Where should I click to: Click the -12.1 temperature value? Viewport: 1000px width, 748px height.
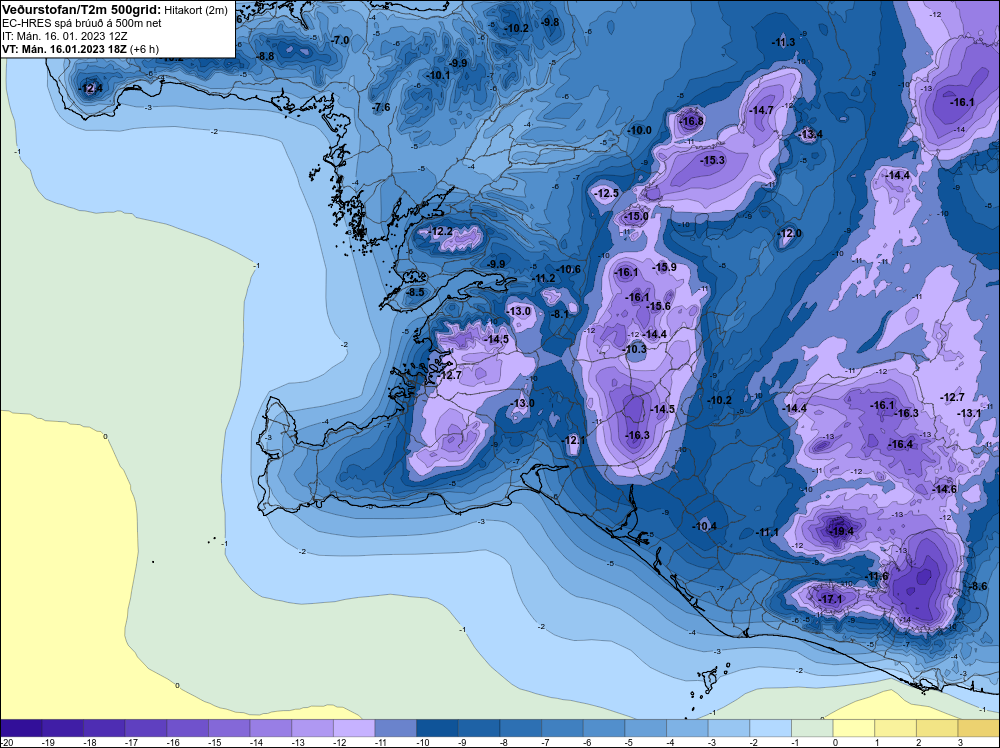point(573,441)
